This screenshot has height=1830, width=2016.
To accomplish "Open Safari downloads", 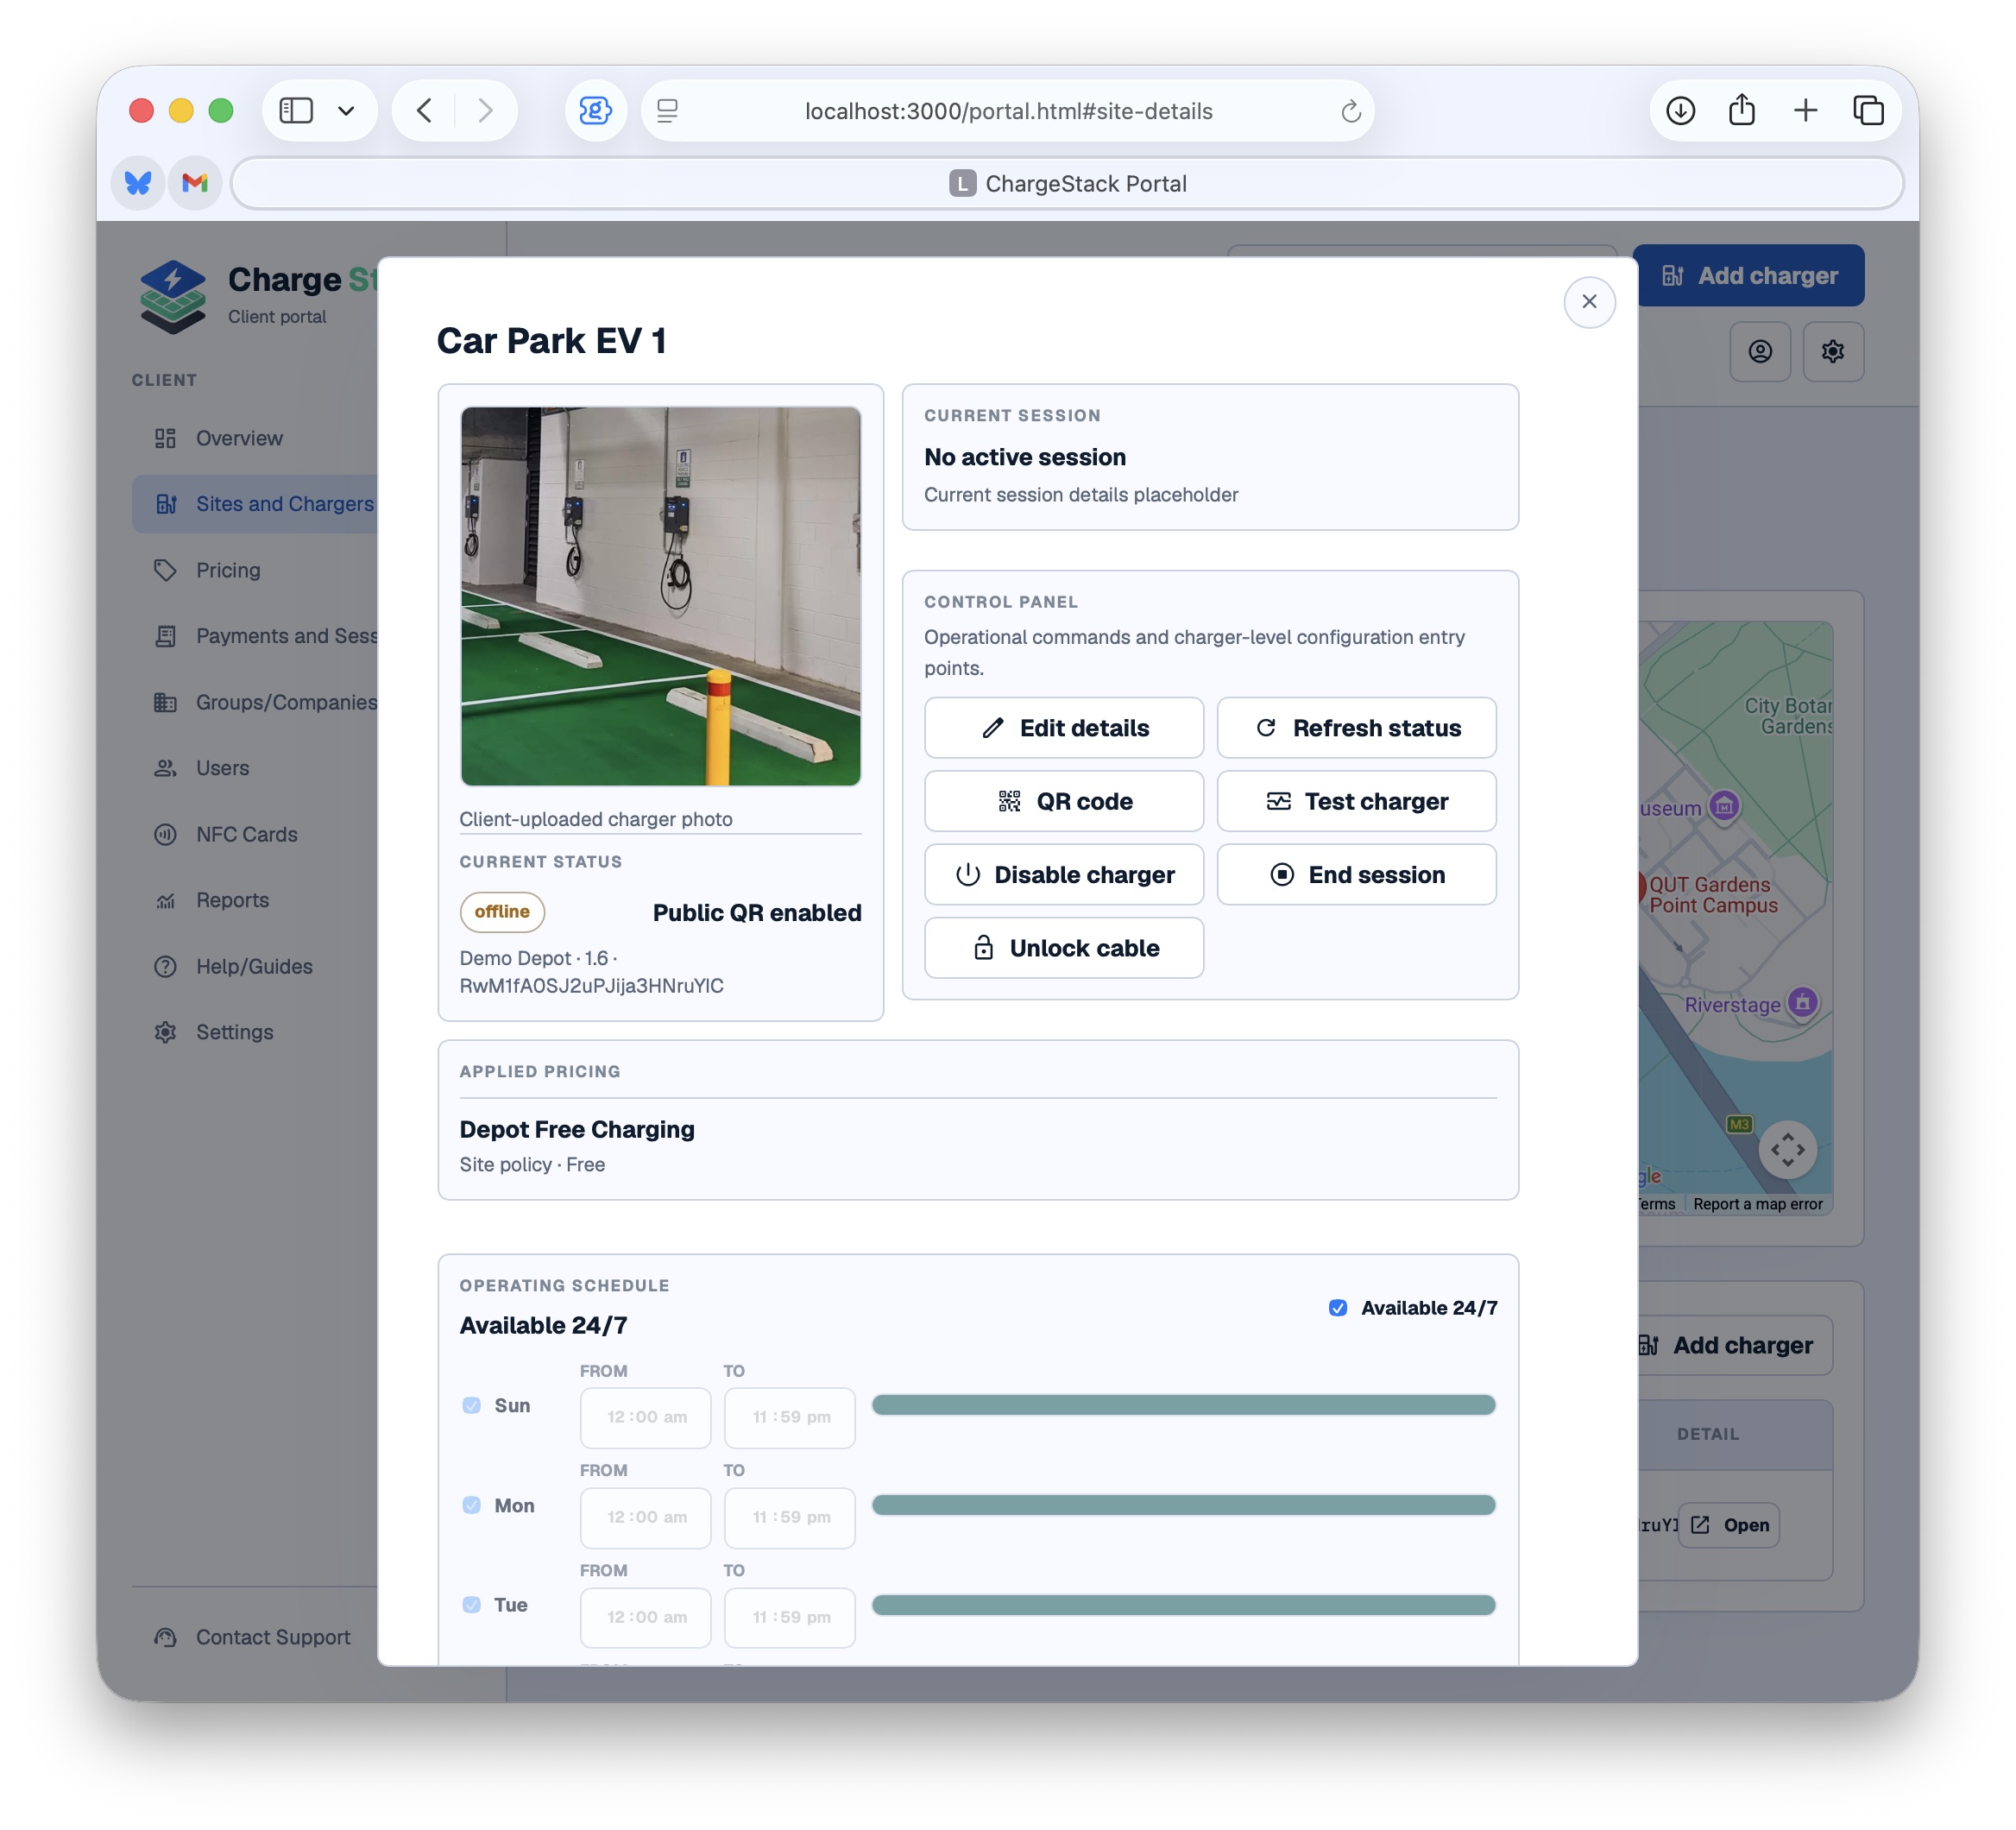I will [x=1680, y=110].
